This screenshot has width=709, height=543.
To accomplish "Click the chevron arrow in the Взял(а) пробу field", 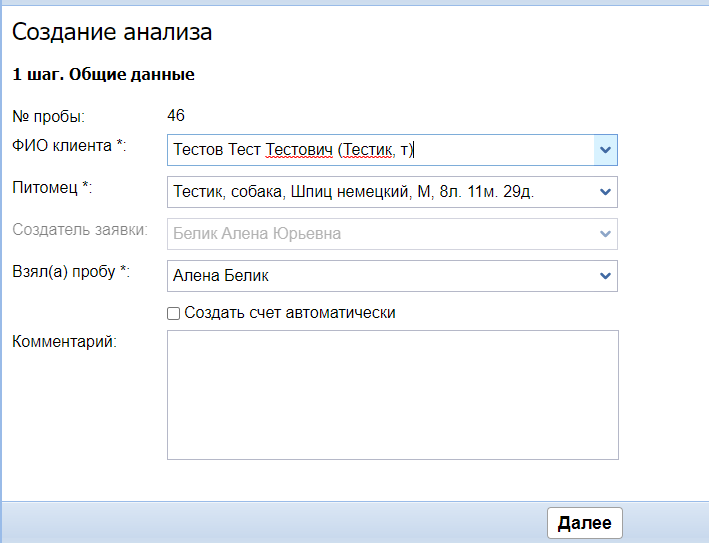I will (x=604, y=276).
